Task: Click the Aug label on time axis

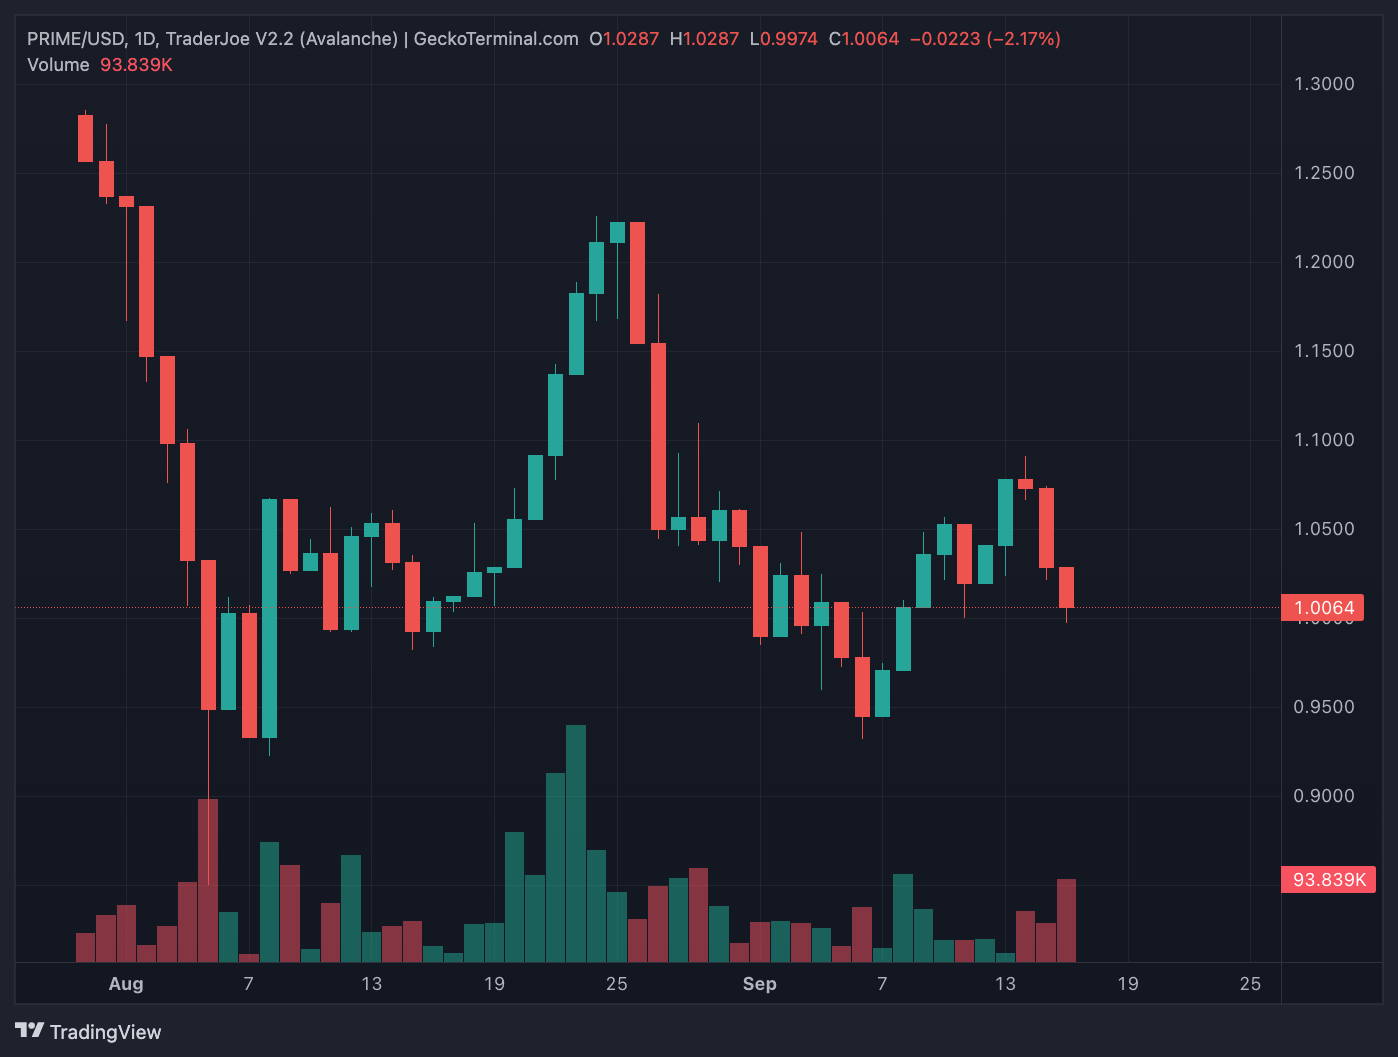Action: coord(126,984)
